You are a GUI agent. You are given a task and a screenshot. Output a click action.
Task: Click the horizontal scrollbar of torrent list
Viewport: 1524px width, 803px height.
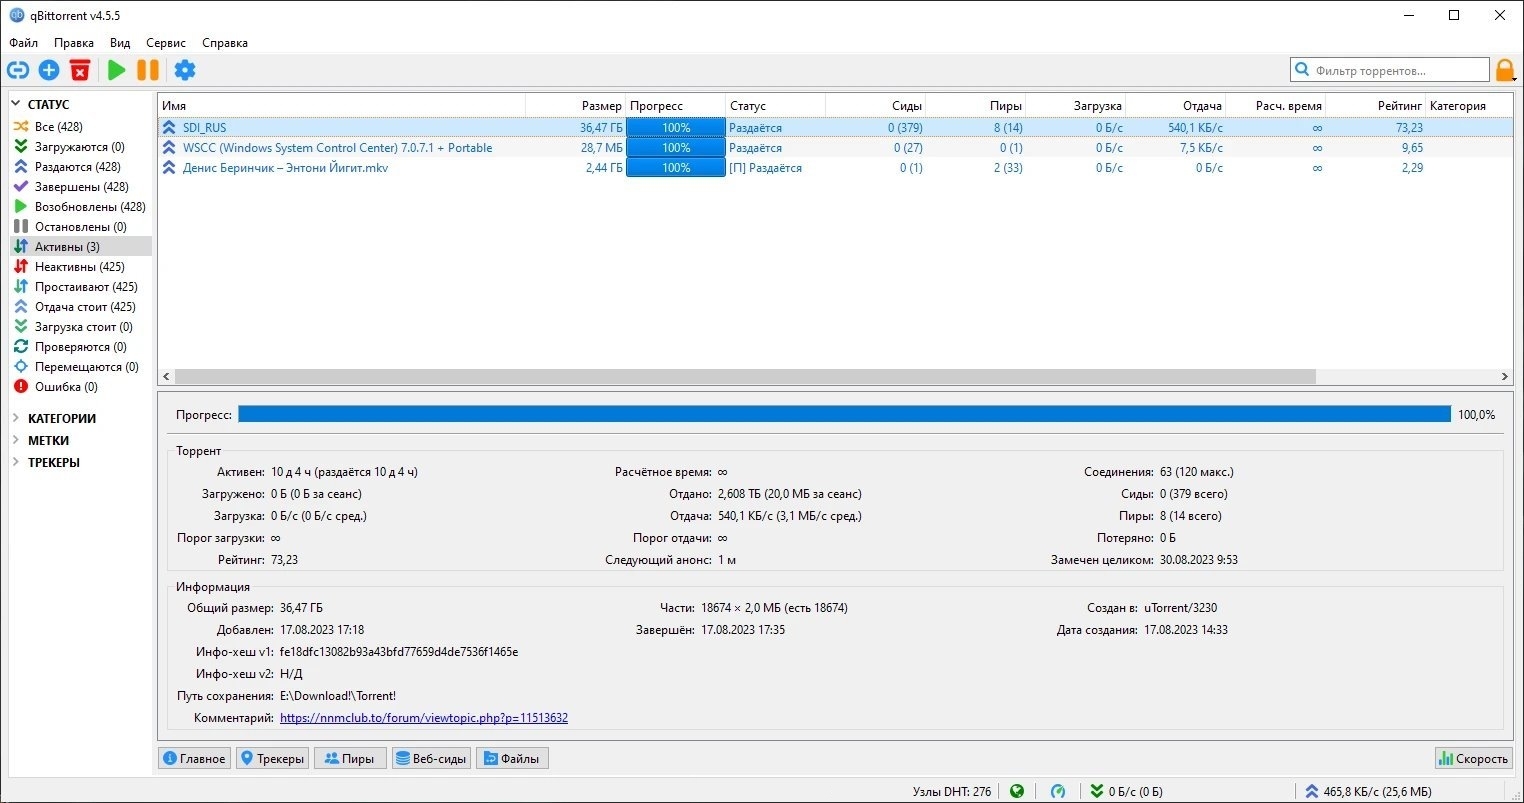[x=745, y=377]
